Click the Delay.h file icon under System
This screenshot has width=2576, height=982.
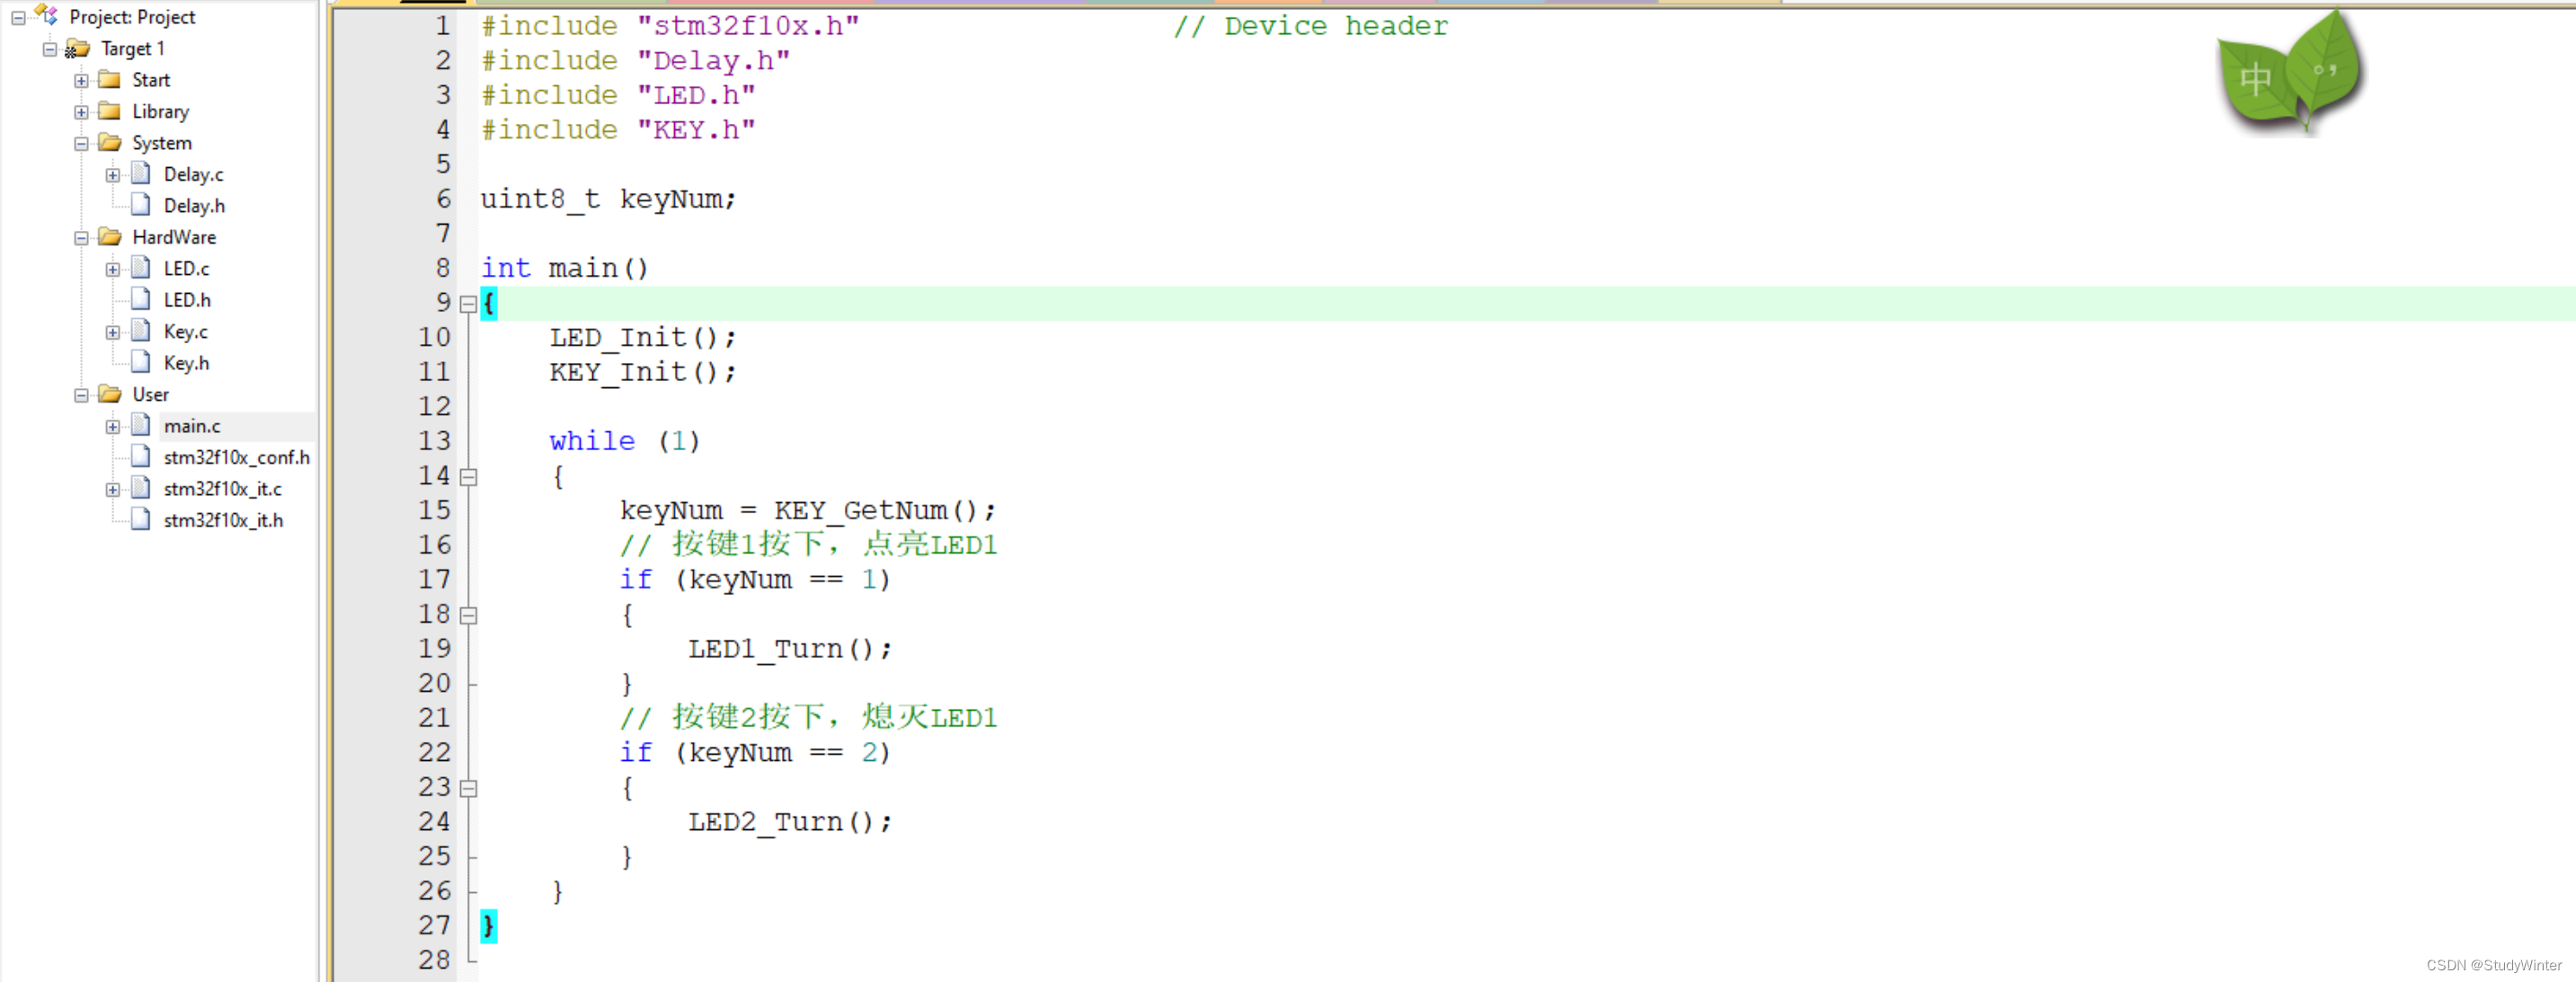[x=140, y=205]
